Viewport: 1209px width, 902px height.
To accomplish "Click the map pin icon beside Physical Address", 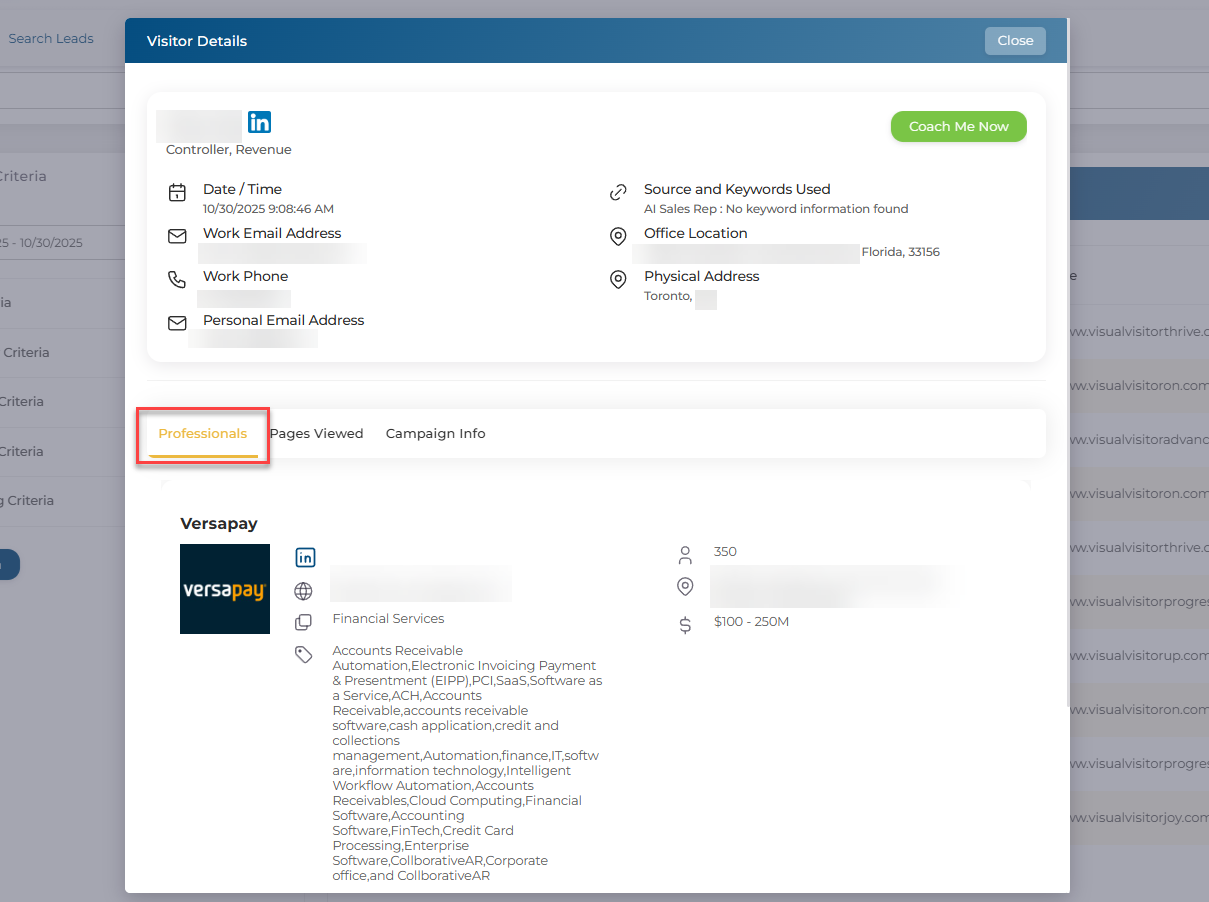I will [618, 280].
